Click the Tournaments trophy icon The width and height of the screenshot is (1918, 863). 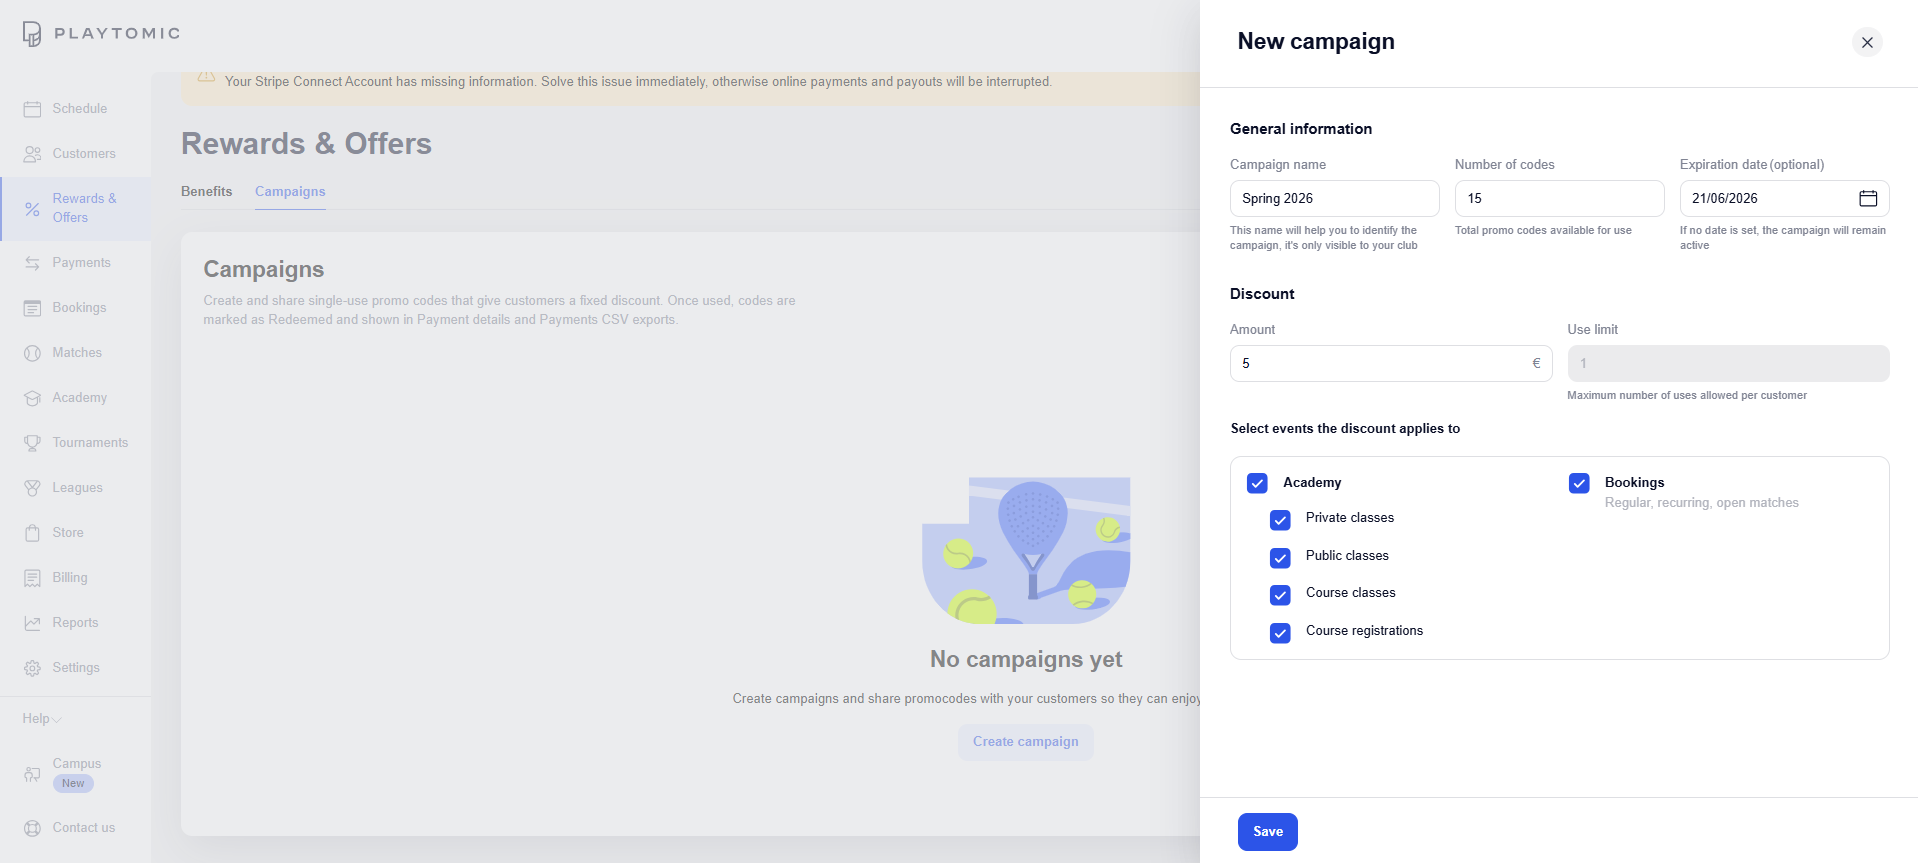pos(32,443)
